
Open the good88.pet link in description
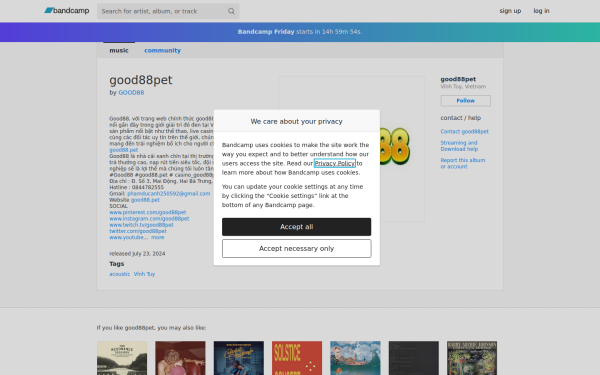124,150
